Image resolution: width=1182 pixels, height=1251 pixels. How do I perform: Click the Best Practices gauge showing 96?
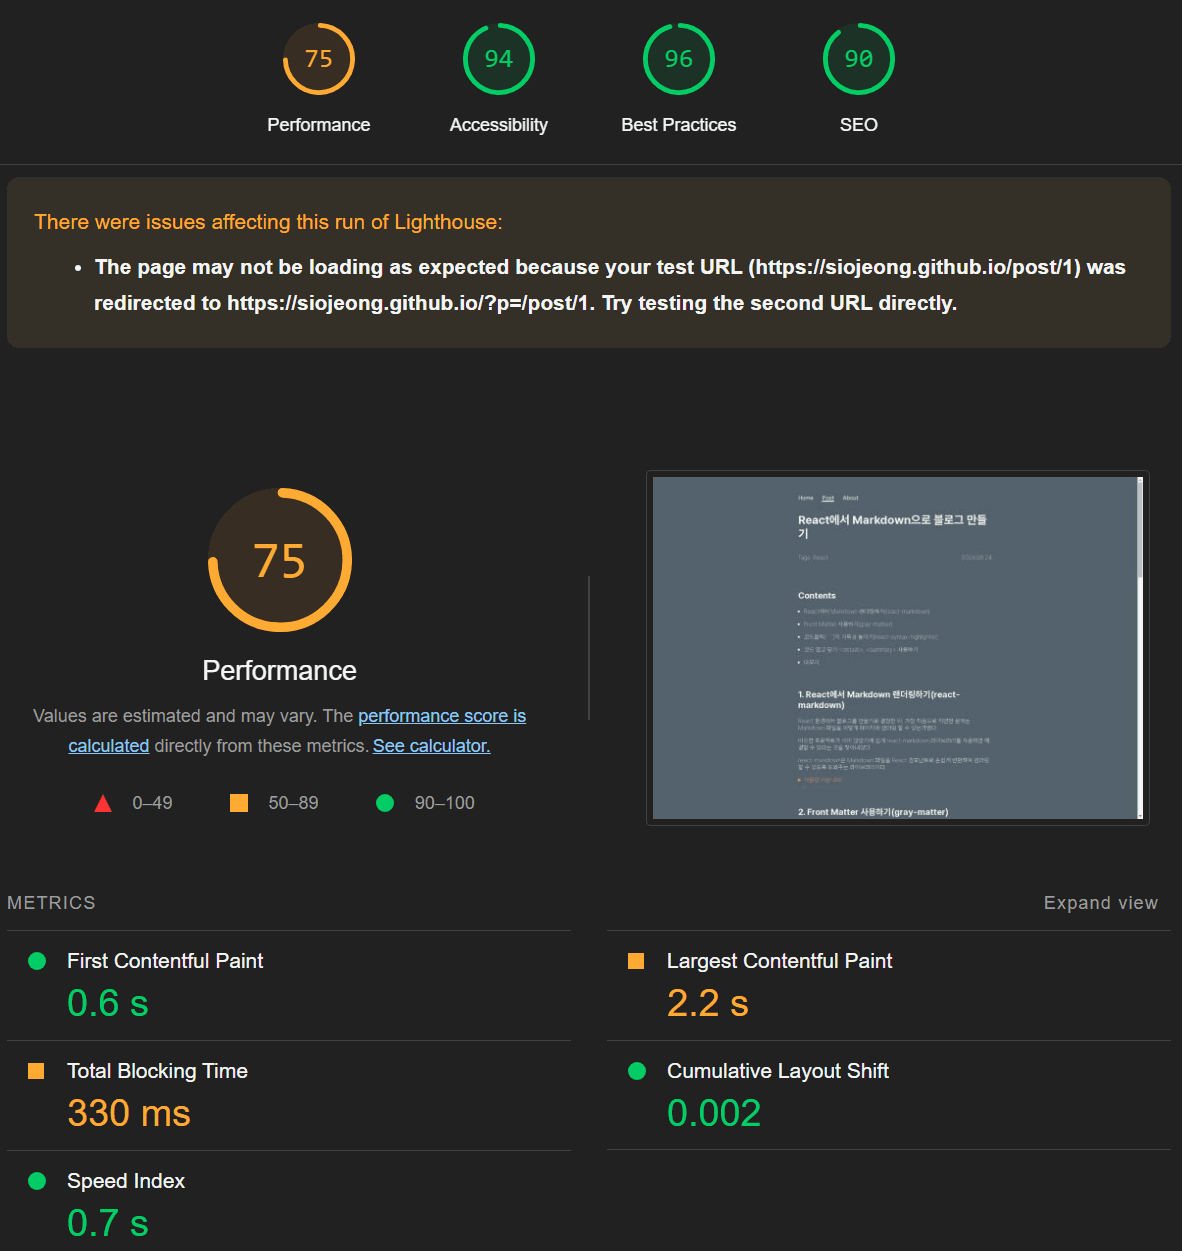678,59
